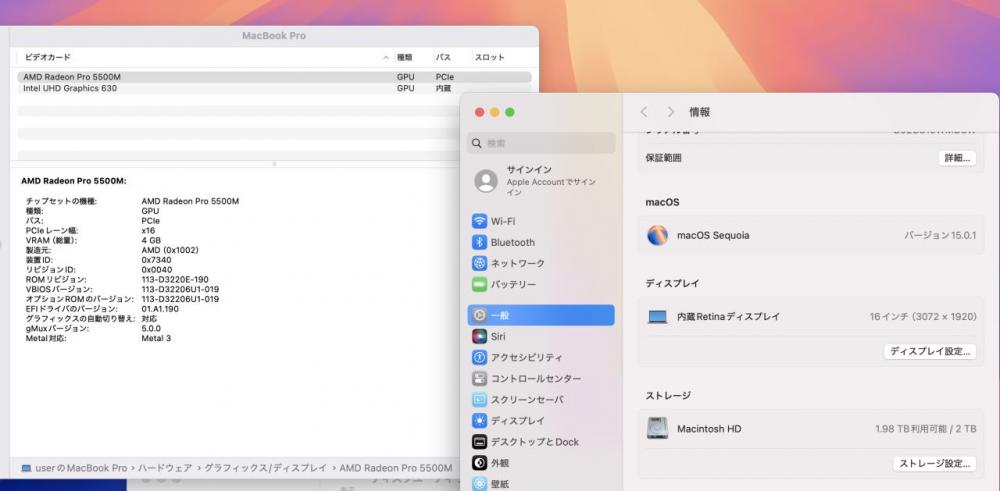
Task: Go back with the left chevron
Action: [643, 112]
